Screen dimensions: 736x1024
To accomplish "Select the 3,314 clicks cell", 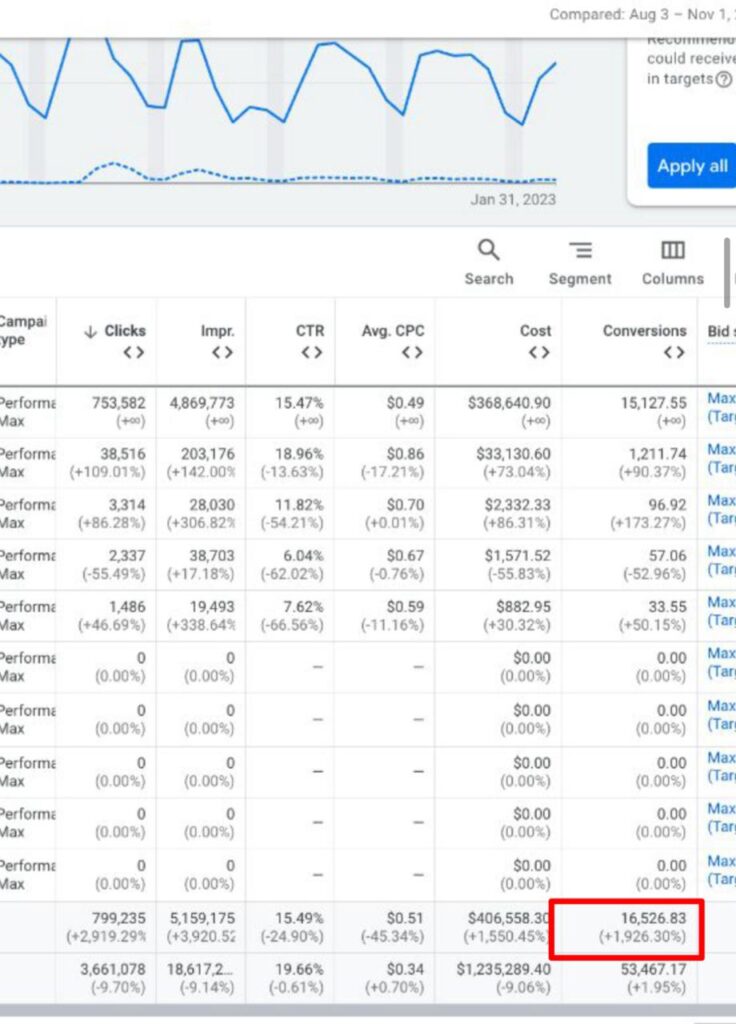I will [106, 514].
